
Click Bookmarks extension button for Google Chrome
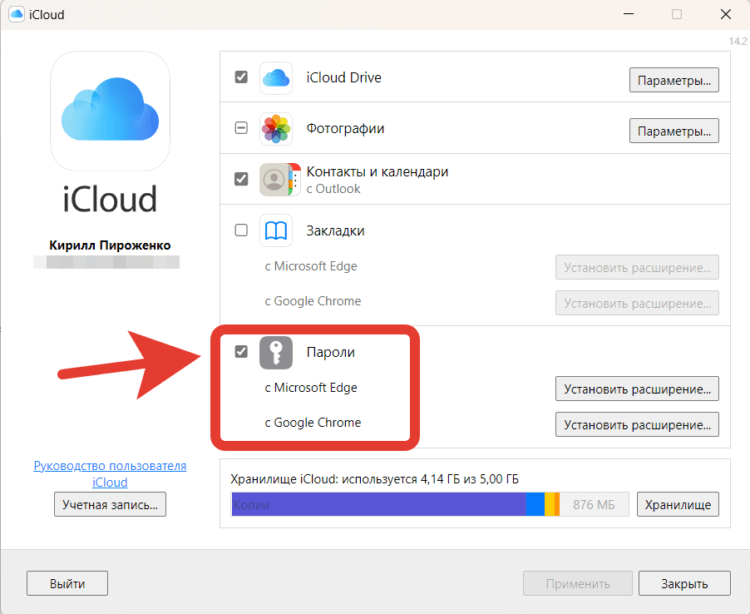(x=637, y=303)
